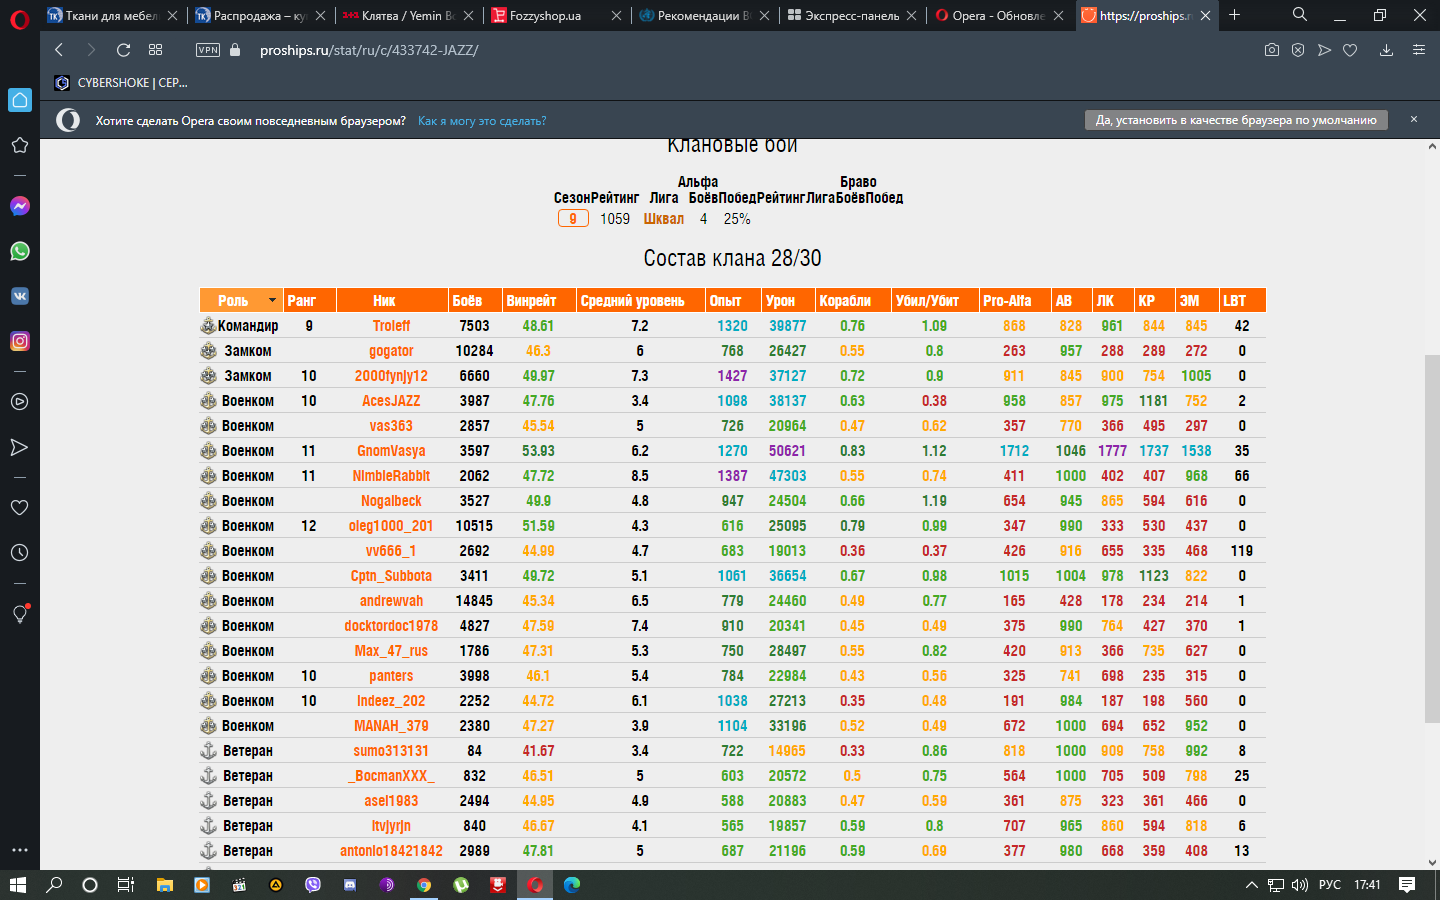Image resolution: width=1440 pixels, height=900 pixels.
Task: Click the page vertical scrollbar thumb
Action: click(x=1432, y=538)
